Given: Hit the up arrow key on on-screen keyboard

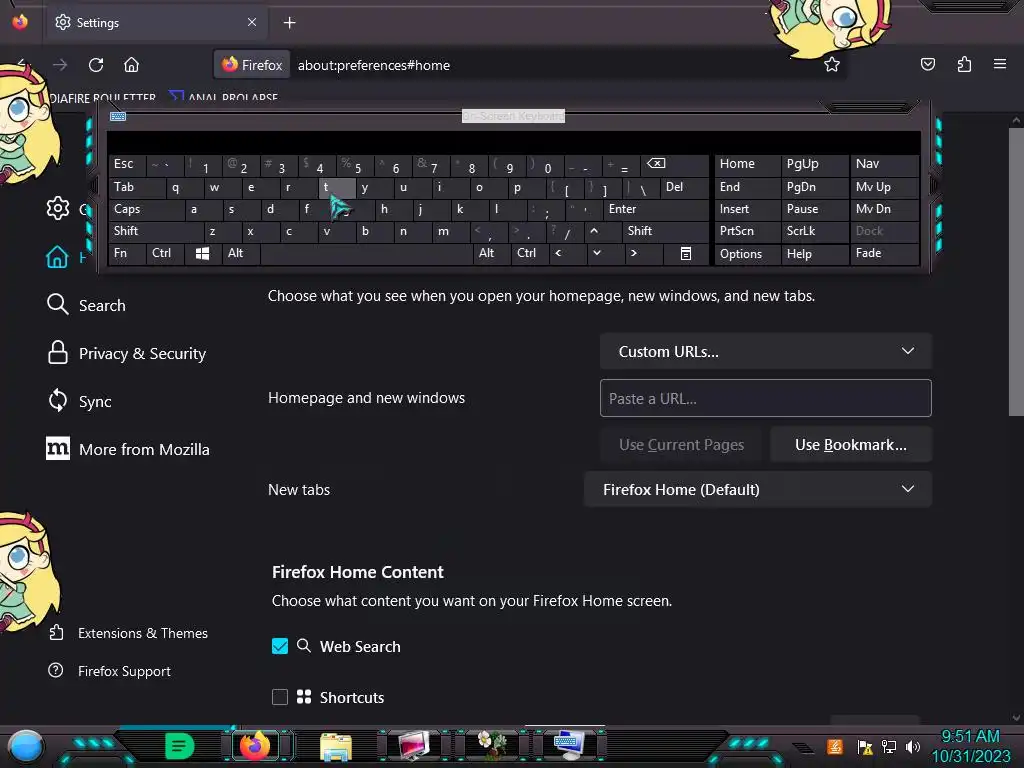Looking at the screenshot, I should pyautogui.click(x=594, y=231).
